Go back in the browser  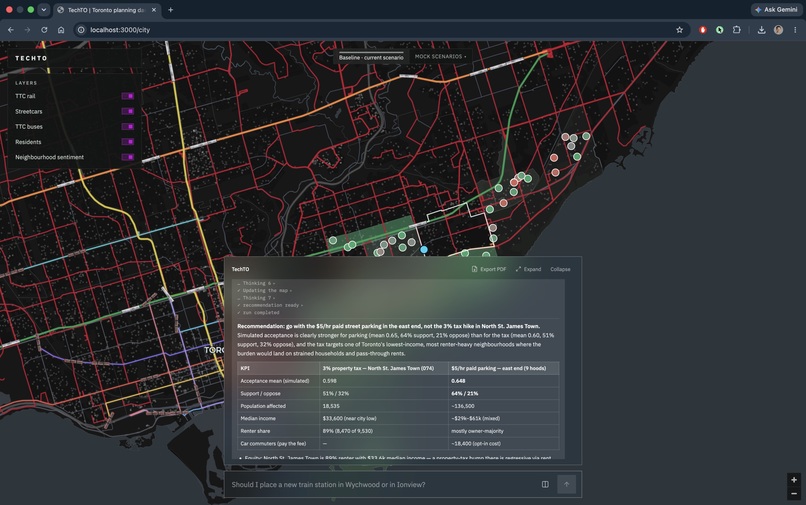click(11, 30)
